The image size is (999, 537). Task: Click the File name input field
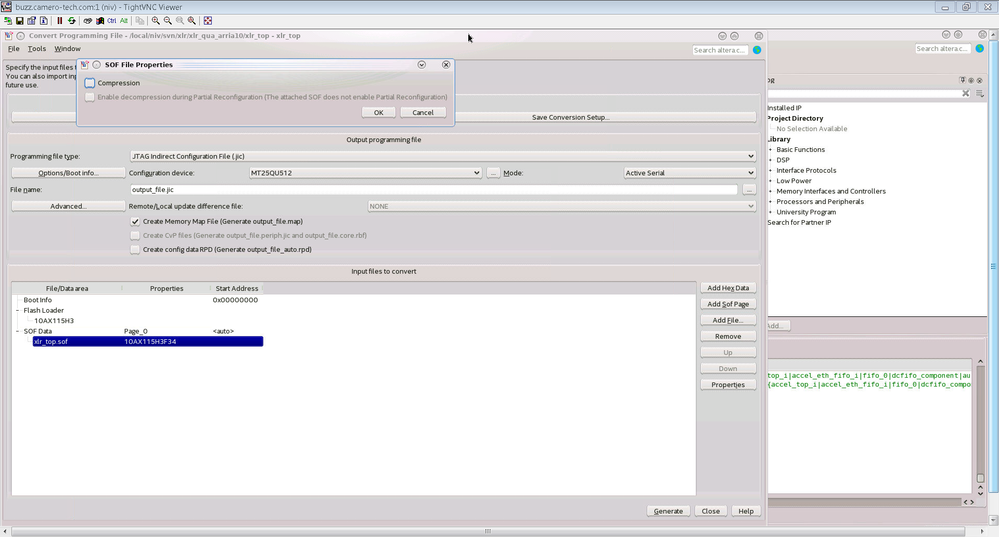434,189
